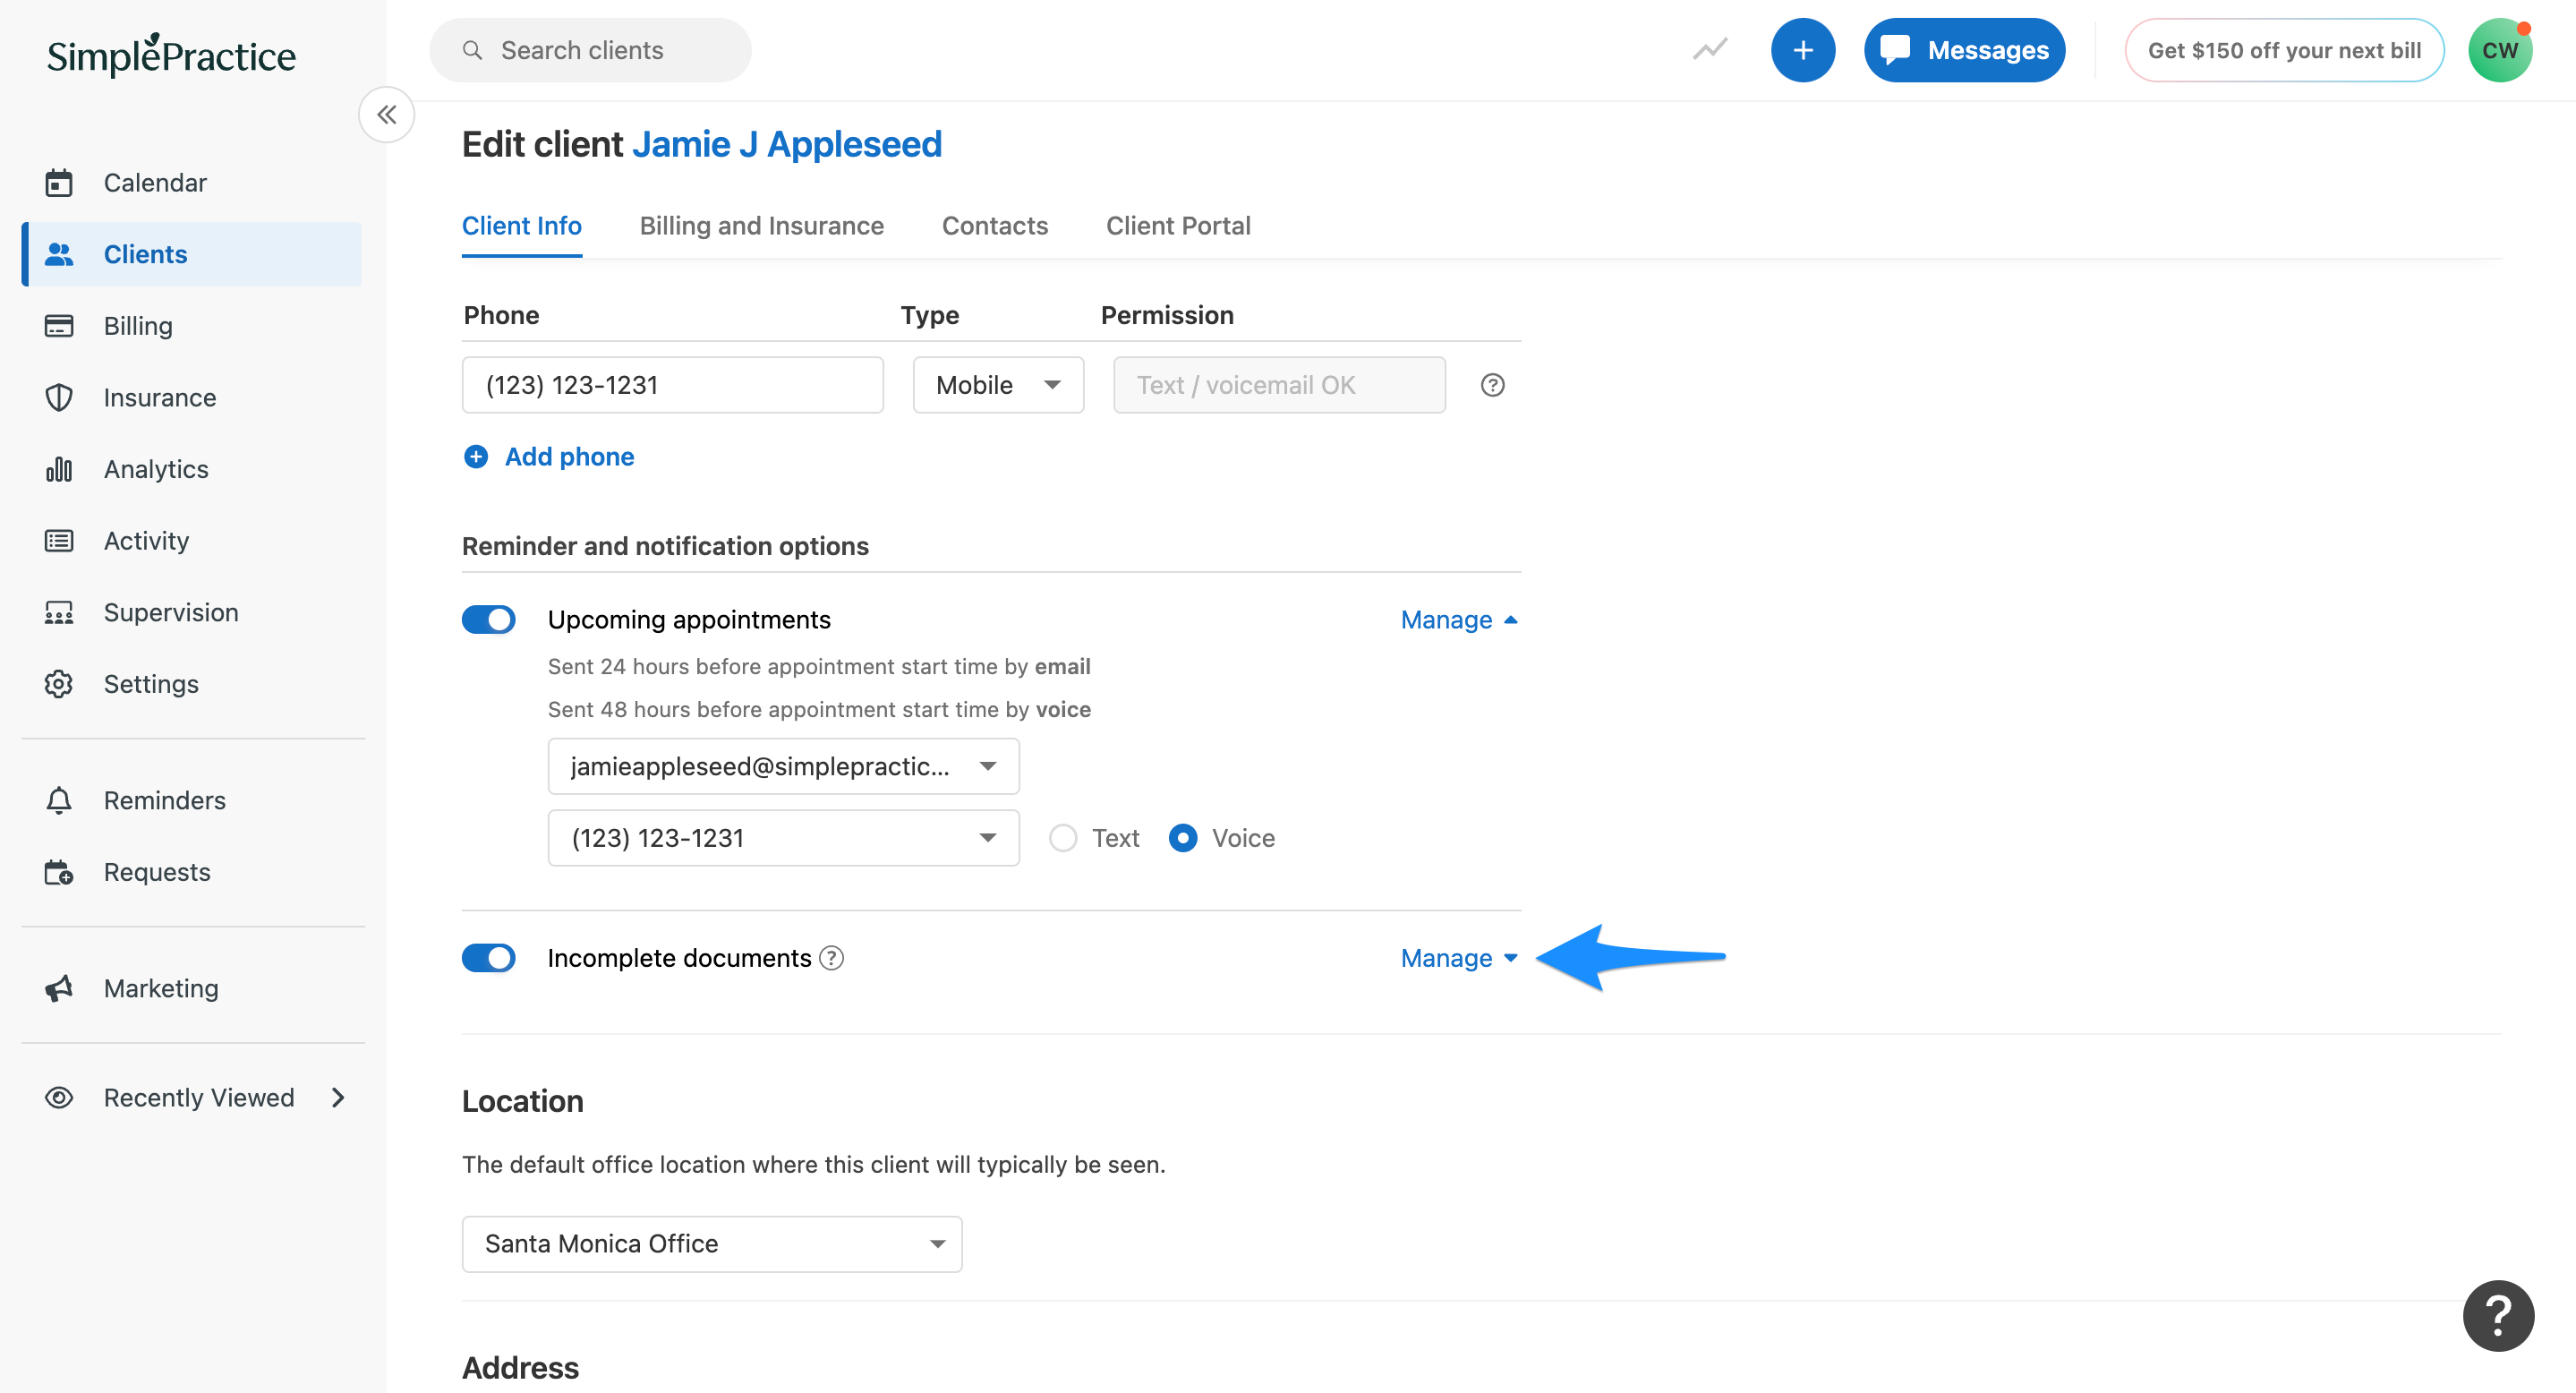The width and height of the screenshot is (2576, 1393).
Task: Select the Clients sidebar icon
Action: click(x=59, y=254)
